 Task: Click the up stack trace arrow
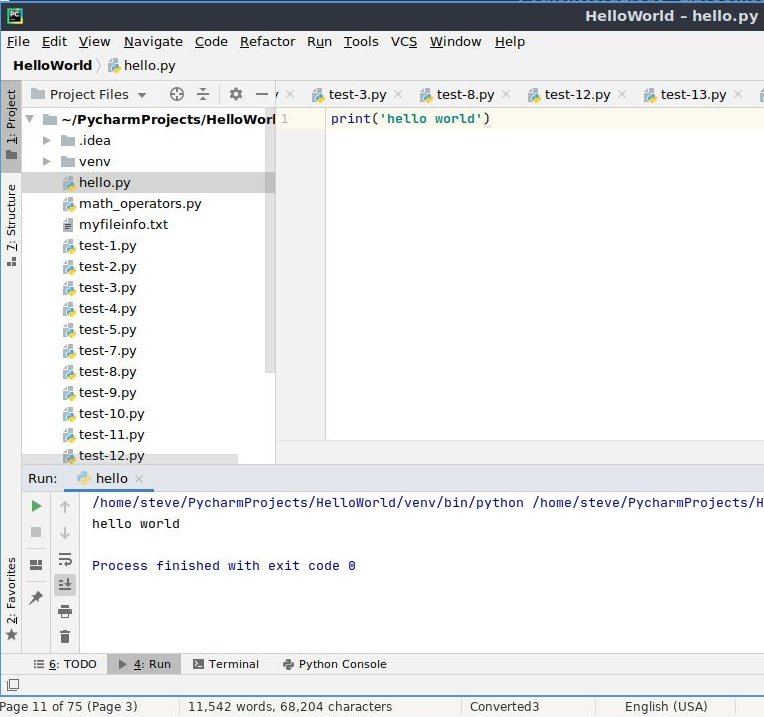click(65, 507)
